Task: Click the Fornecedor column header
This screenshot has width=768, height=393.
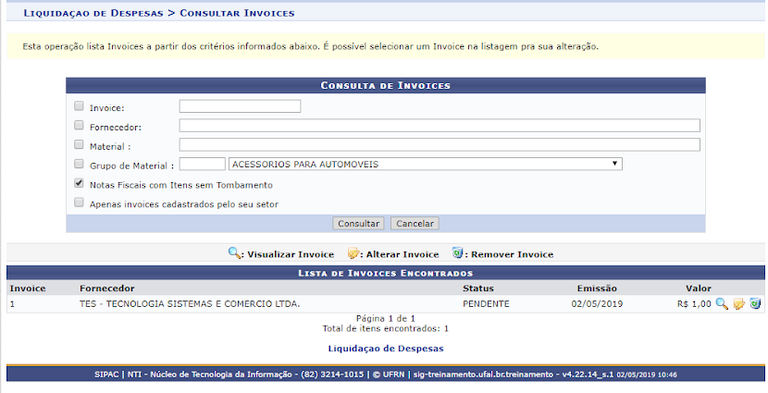Action: [107, 288]
